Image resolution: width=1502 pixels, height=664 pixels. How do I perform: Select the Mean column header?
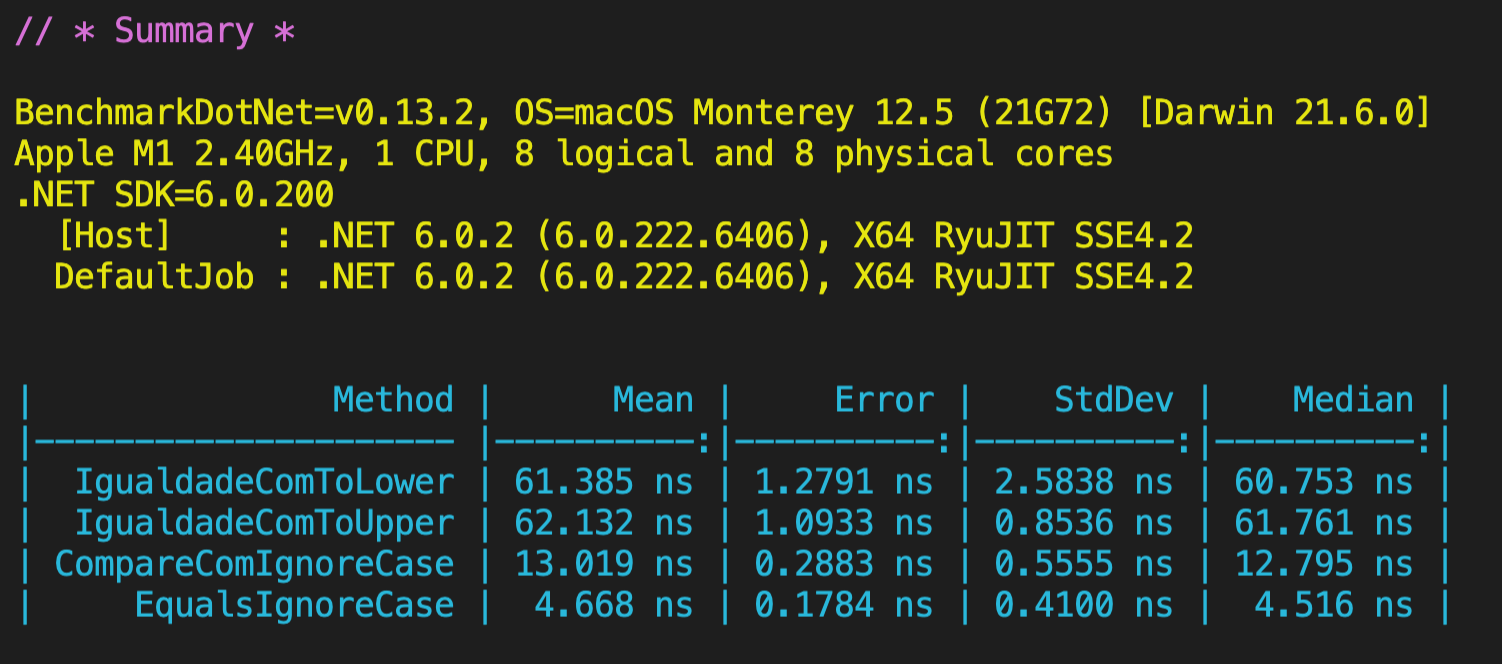pos(655,399)
